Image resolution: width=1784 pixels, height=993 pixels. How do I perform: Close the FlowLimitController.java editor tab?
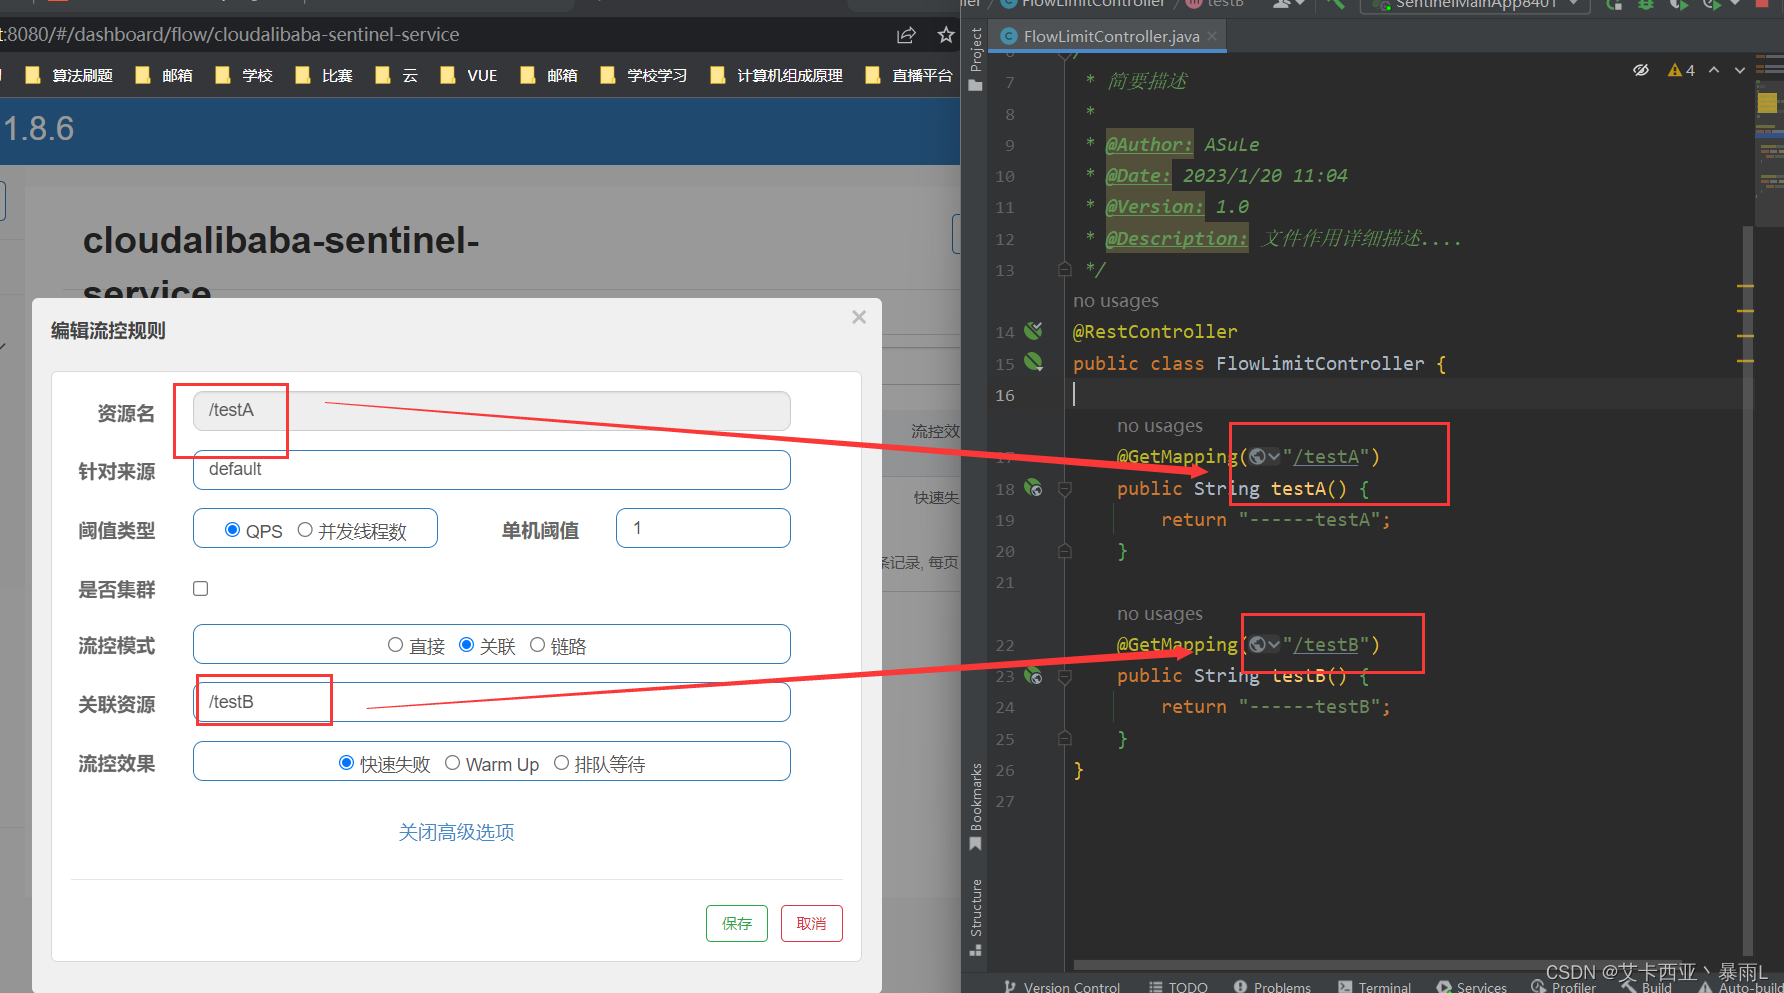[x=1212, y=36]
